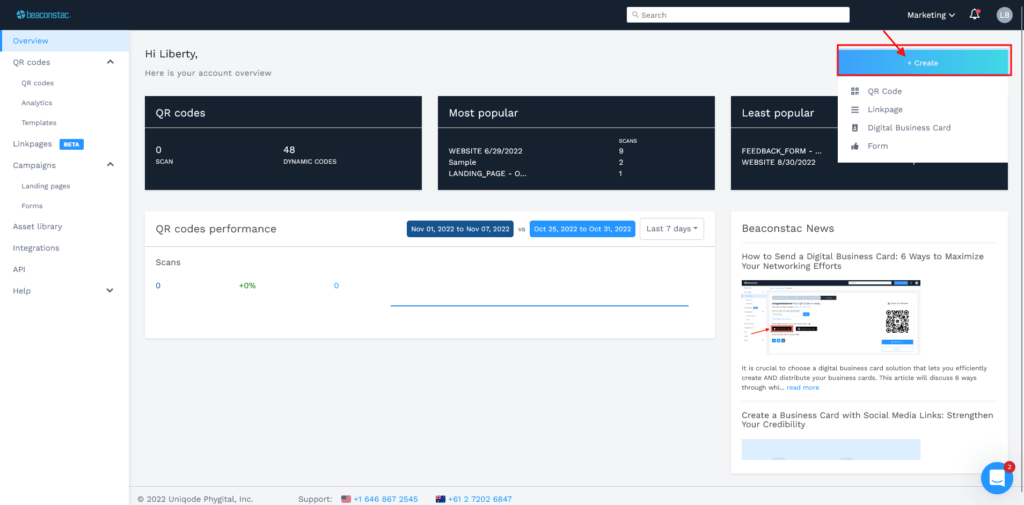Choose Linkpage in Create dropdown
The height and width of the screenshot is (505, 1024).
(x=884, y=109)
